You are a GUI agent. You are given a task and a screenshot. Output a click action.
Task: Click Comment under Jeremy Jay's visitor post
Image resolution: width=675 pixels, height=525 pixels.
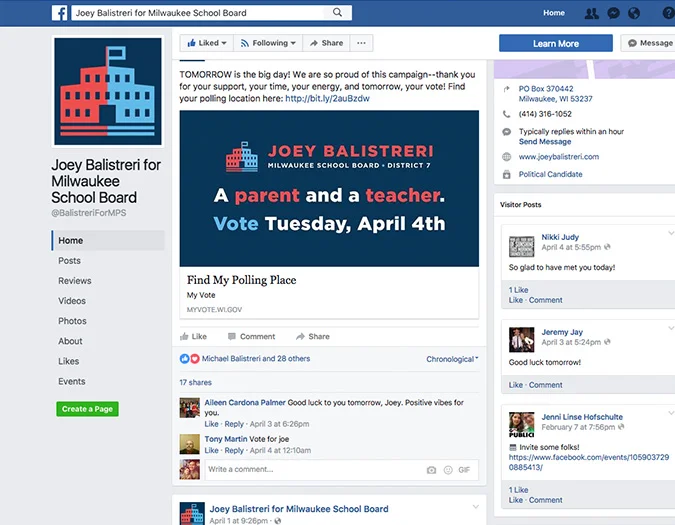(x=545, y=385)
